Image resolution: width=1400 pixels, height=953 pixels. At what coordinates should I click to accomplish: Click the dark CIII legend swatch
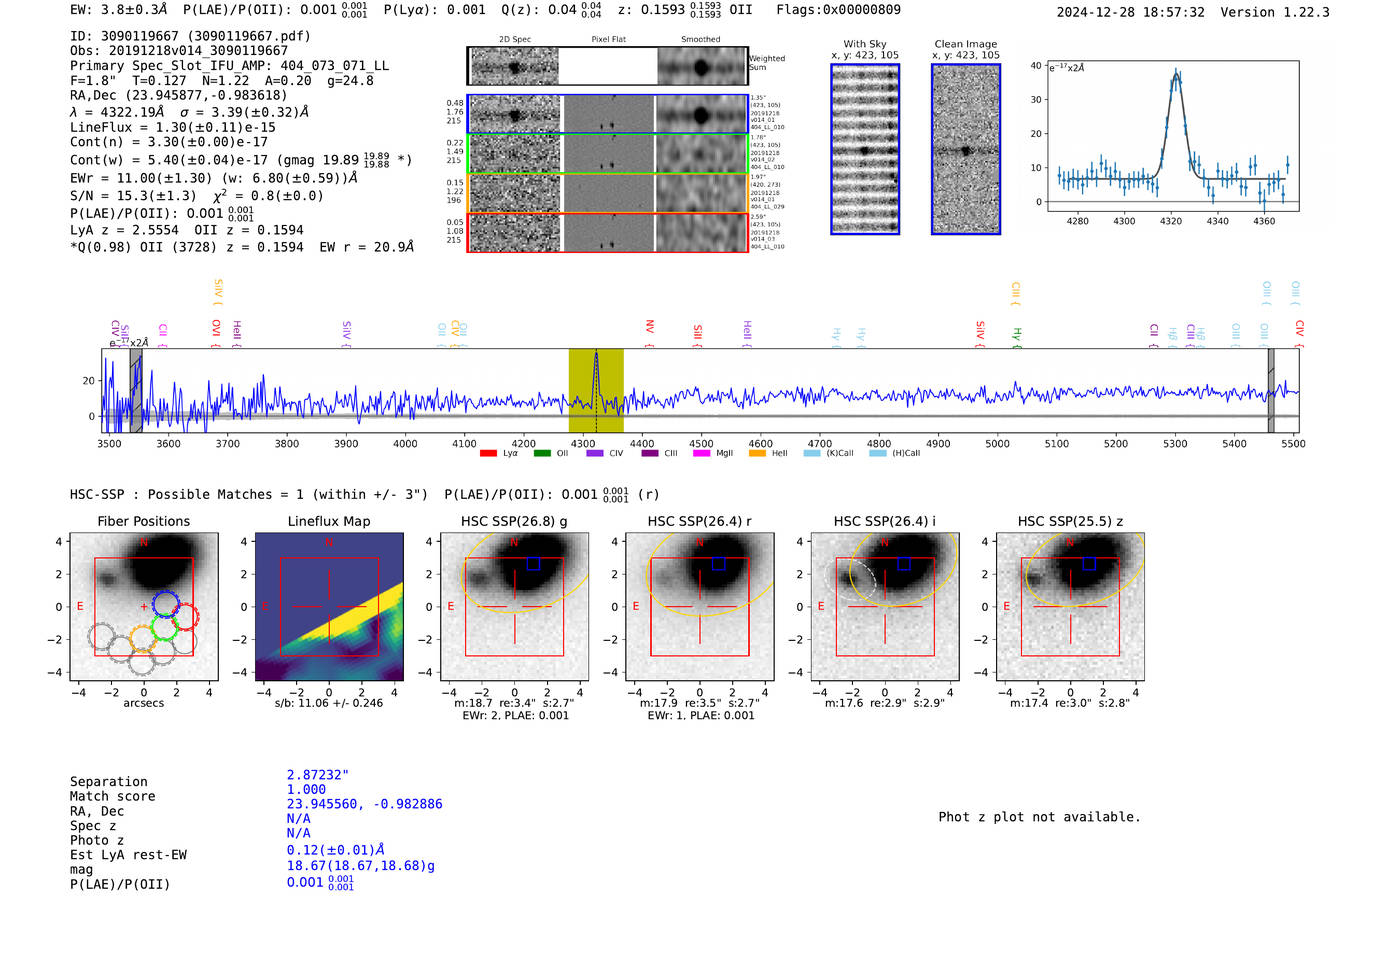[x=650, y=453]
